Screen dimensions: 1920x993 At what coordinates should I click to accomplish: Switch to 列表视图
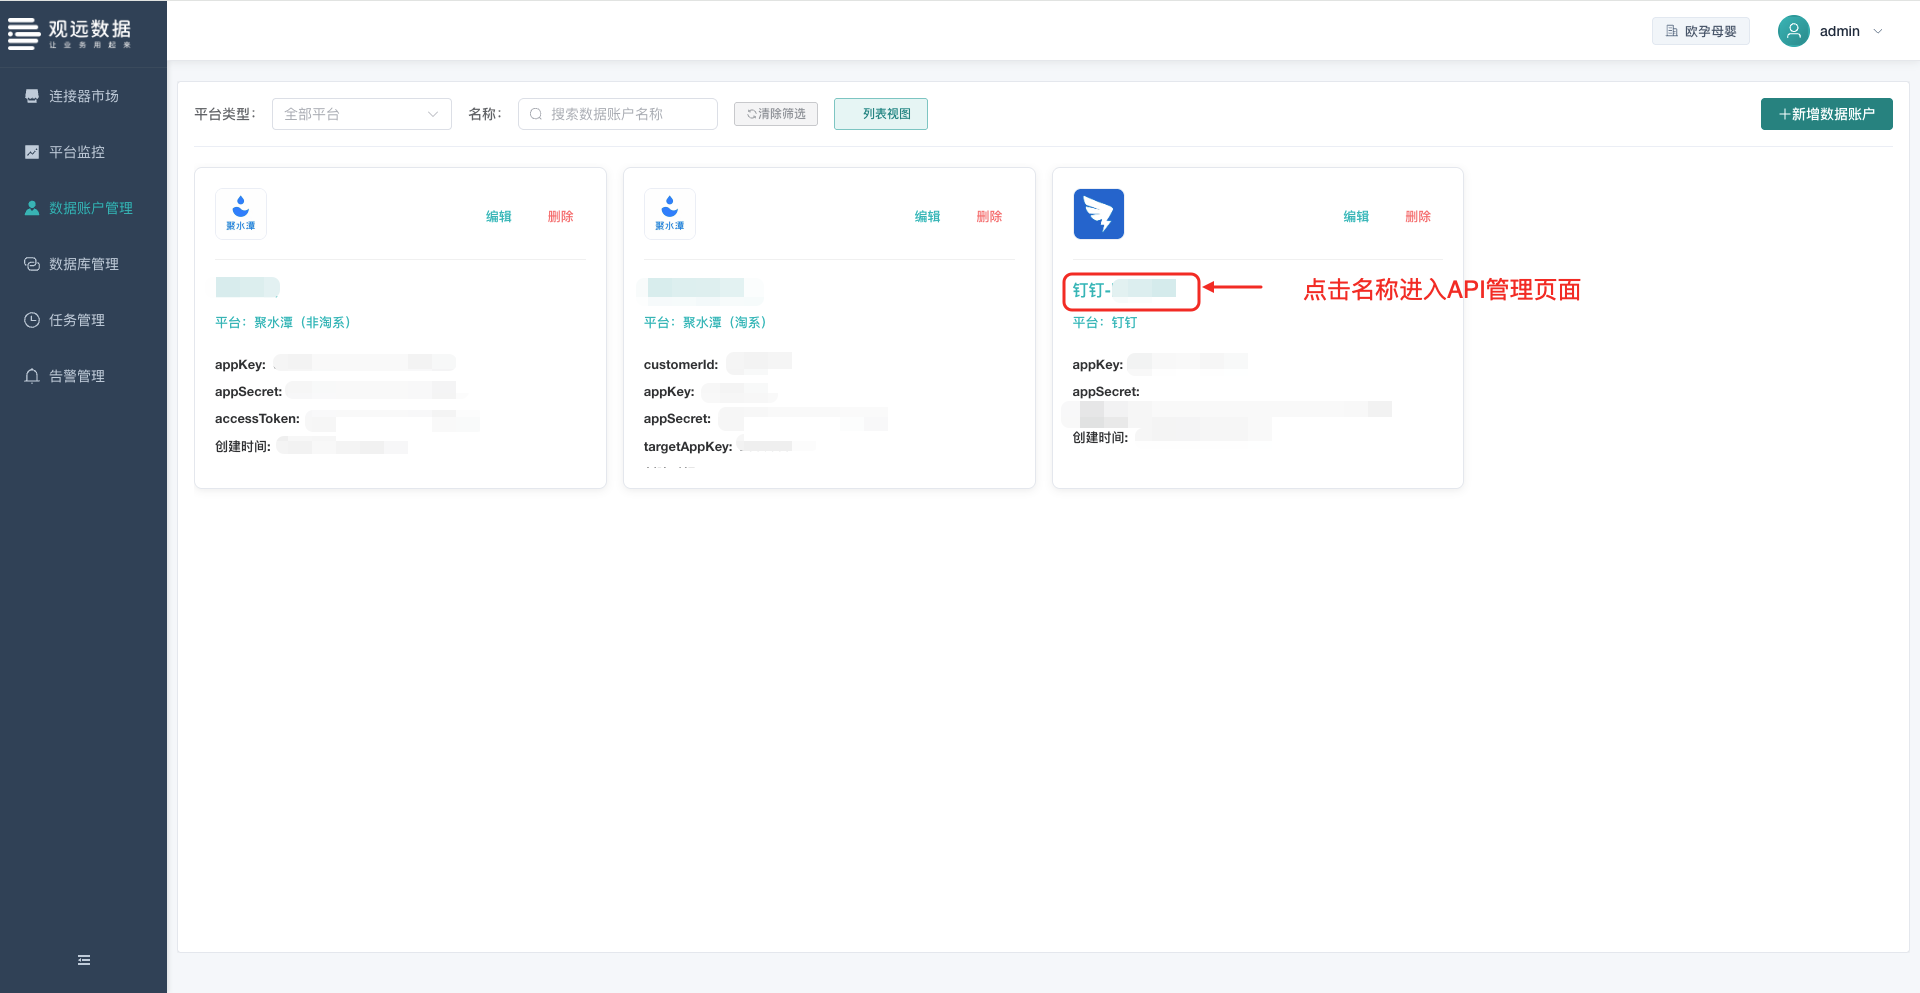tap(880, 114)
